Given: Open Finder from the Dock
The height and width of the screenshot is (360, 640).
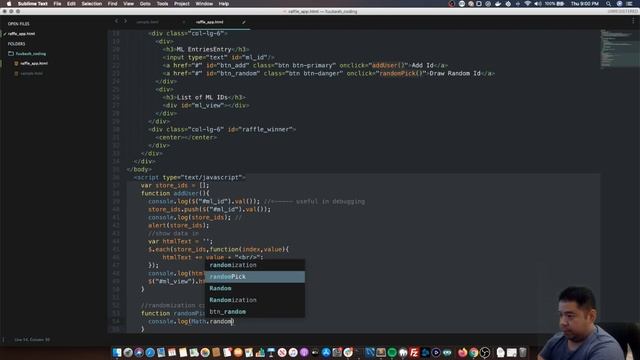Looking at the screenshot, I should (116, 352).
